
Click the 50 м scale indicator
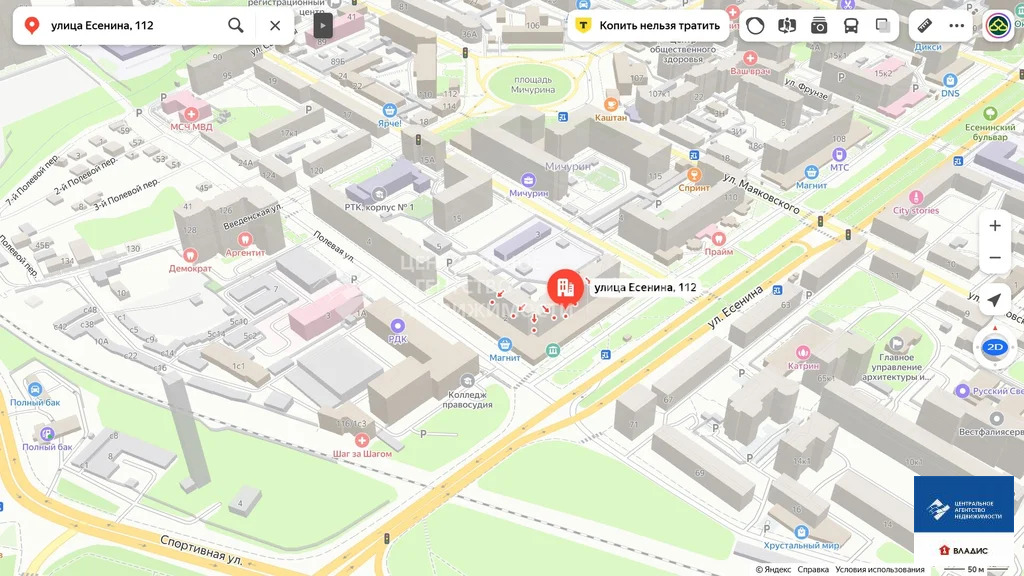point(974,569)
